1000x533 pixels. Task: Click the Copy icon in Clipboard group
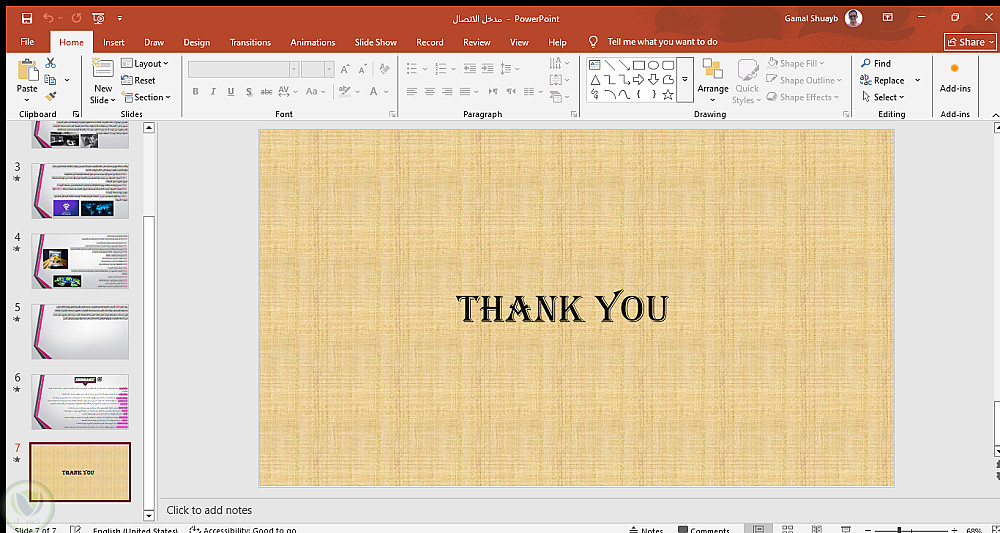click(50, 80)
